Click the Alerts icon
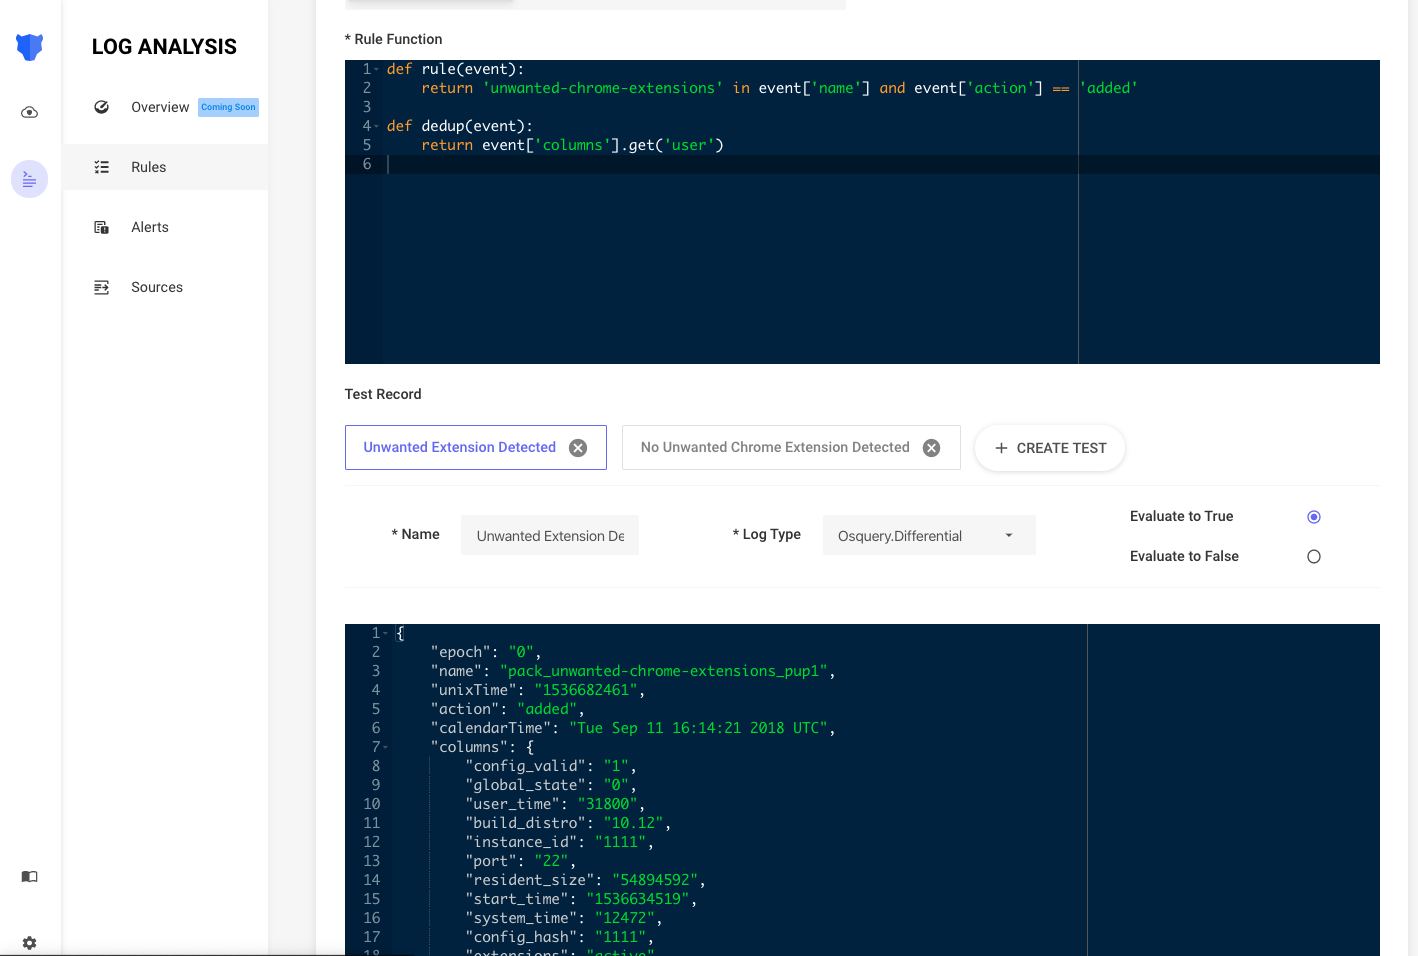 (x=101, y=227)
